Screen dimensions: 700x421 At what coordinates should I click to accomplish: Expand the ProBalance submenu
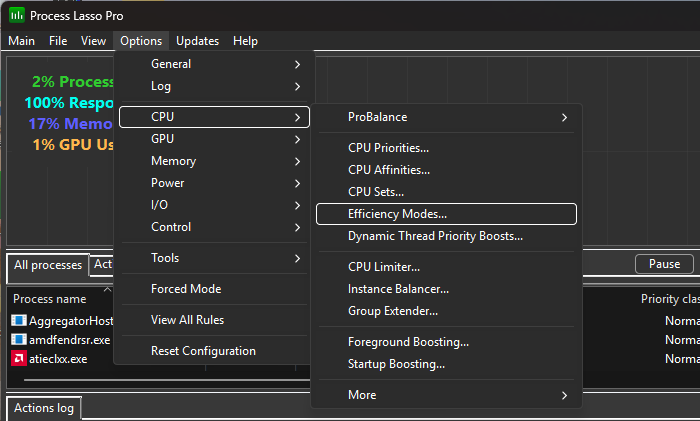pyautogui.click(x=446, y=117)
